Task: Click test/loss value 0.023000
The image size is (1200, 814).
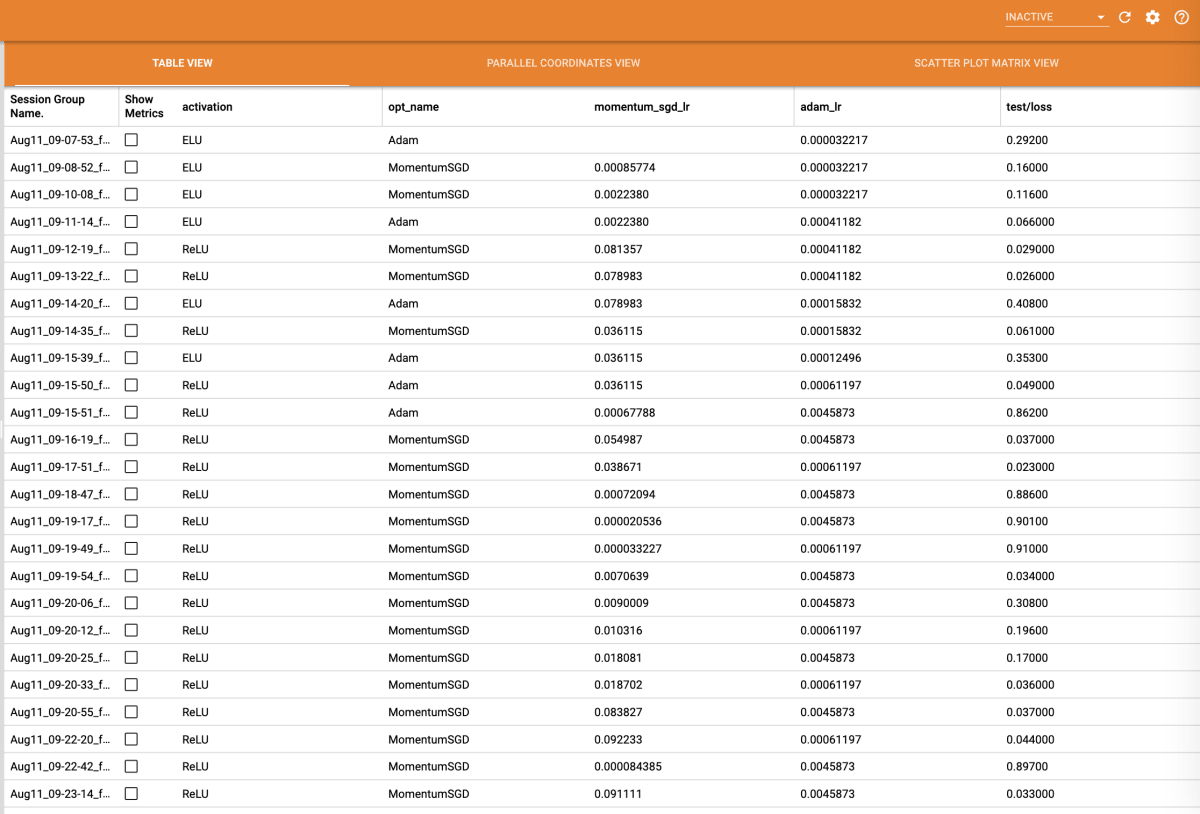Action: click(x=1030, y=467)
